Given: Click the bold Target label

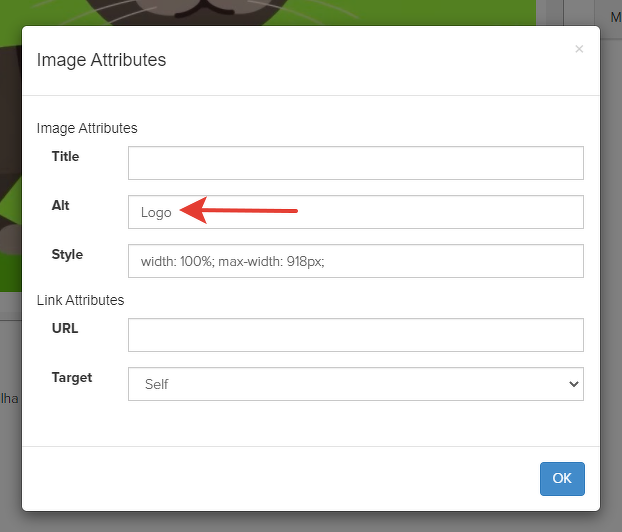Looking at the screenshot, I should coord(72,378).
